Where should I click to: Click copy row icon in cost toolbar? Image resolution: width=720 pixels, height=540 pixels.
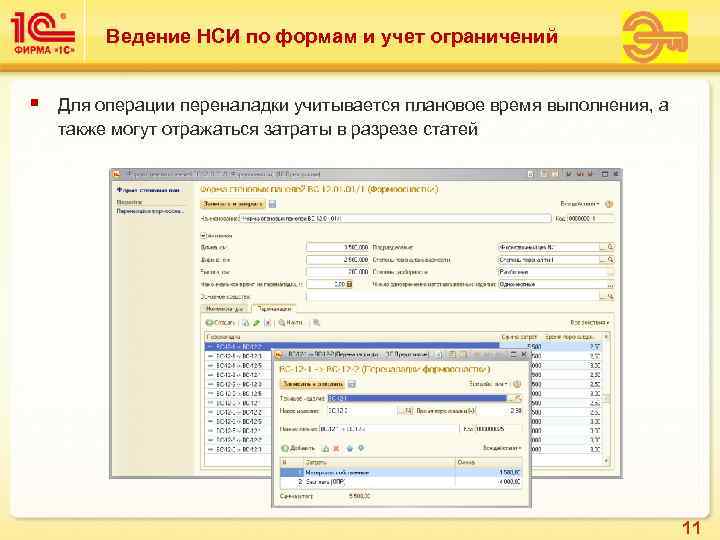point(325,448)
